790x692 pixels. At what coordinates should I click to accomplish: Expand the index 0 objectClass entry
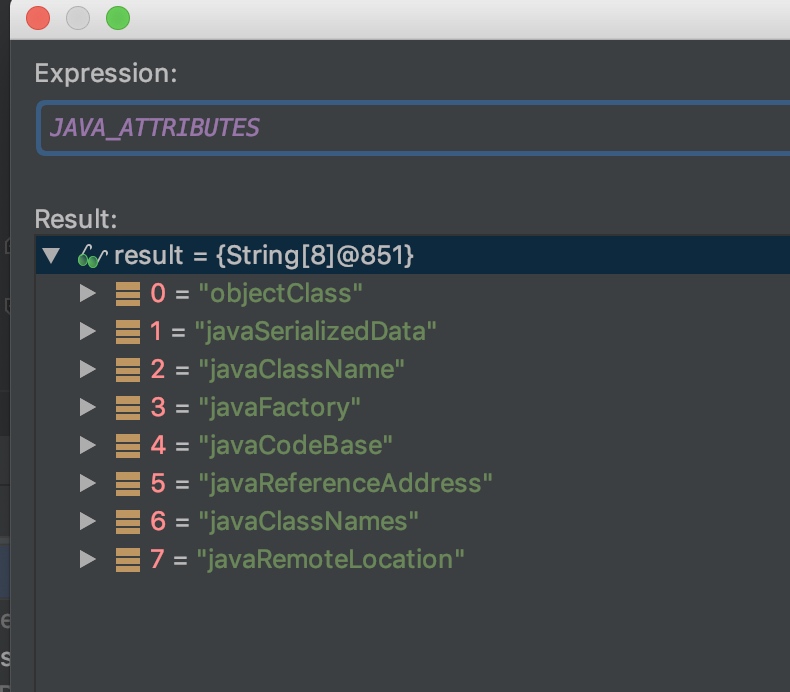[88, 294]
